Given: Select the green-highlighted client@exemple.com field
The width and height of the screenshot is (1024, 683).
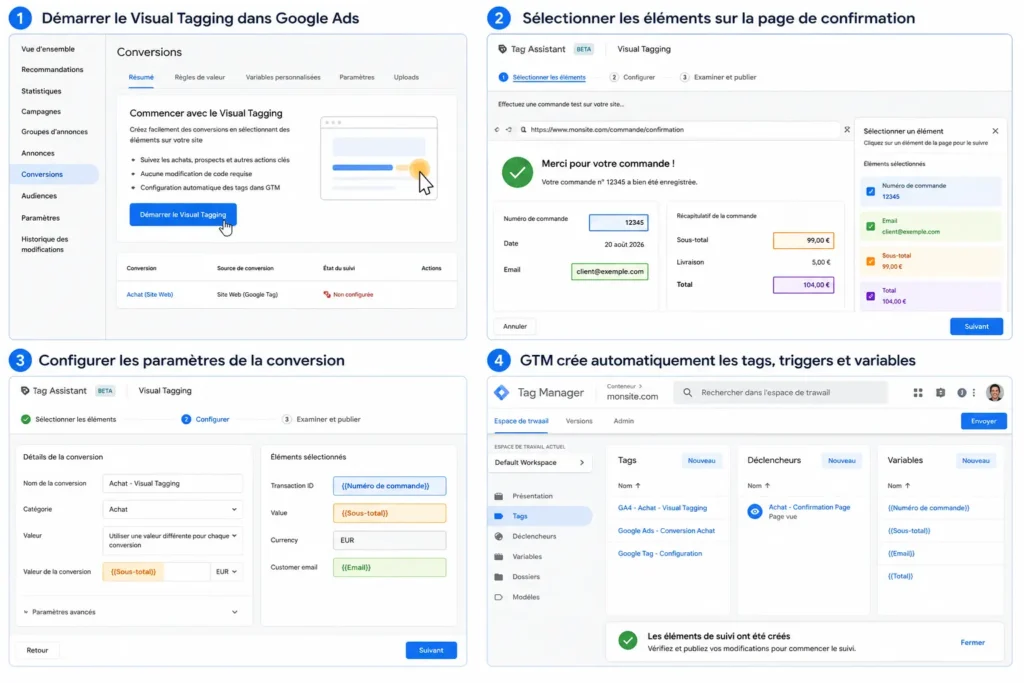Looking at the screenshot, I should pyautogui.click(x=609, y=272).
